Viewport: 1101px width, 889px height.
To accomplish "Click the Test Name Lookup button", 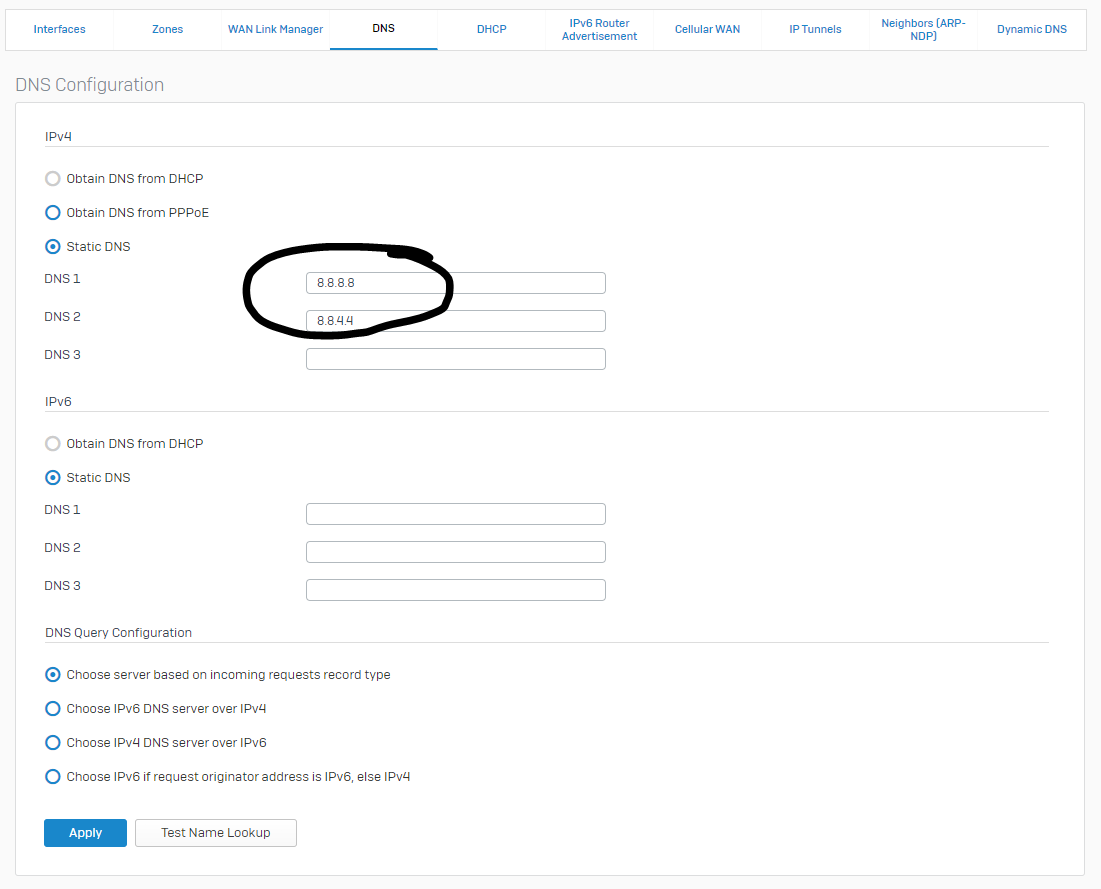I will point(216,833).
